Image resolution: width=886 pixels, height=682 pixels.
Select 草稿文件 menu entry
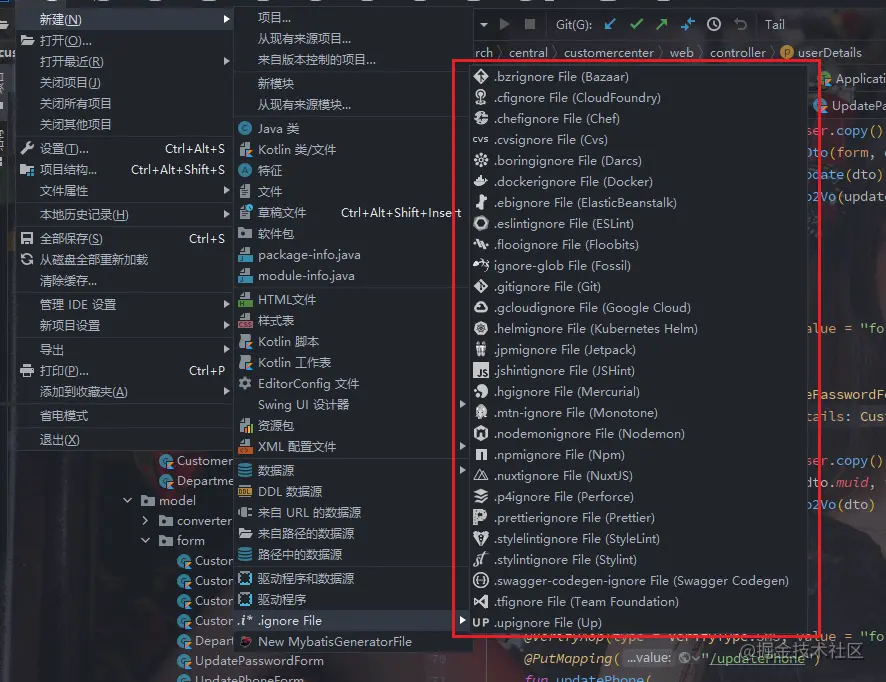pos(353,212)
